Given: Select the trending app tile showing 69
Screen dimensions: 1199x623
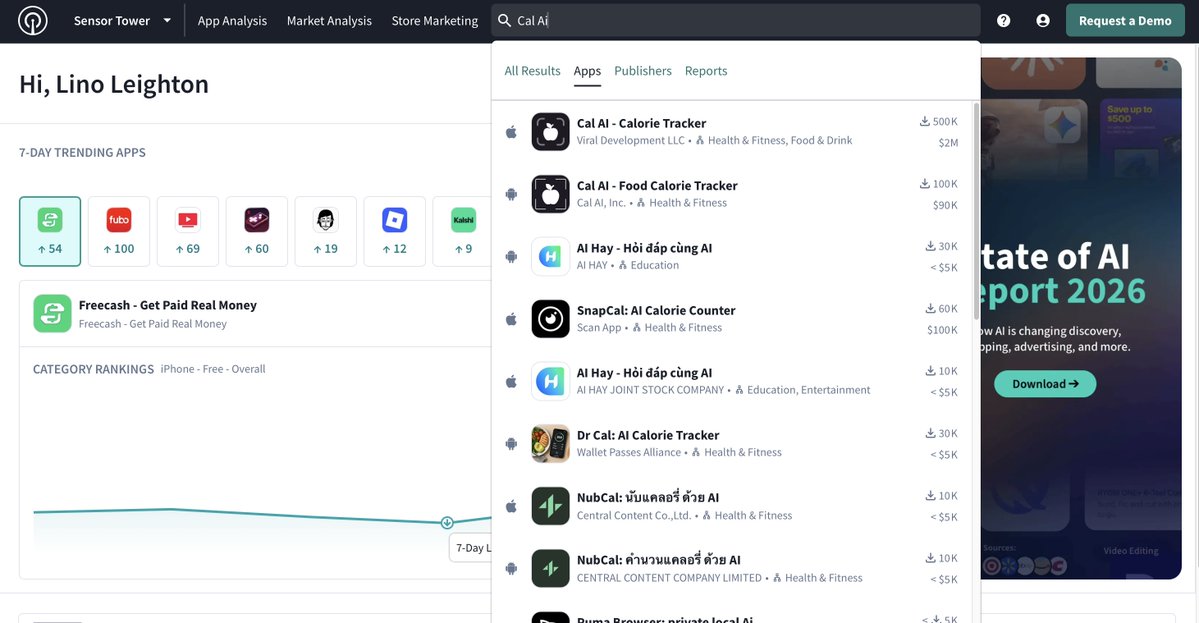Looking at the screenshot, I should coord(187,231).
